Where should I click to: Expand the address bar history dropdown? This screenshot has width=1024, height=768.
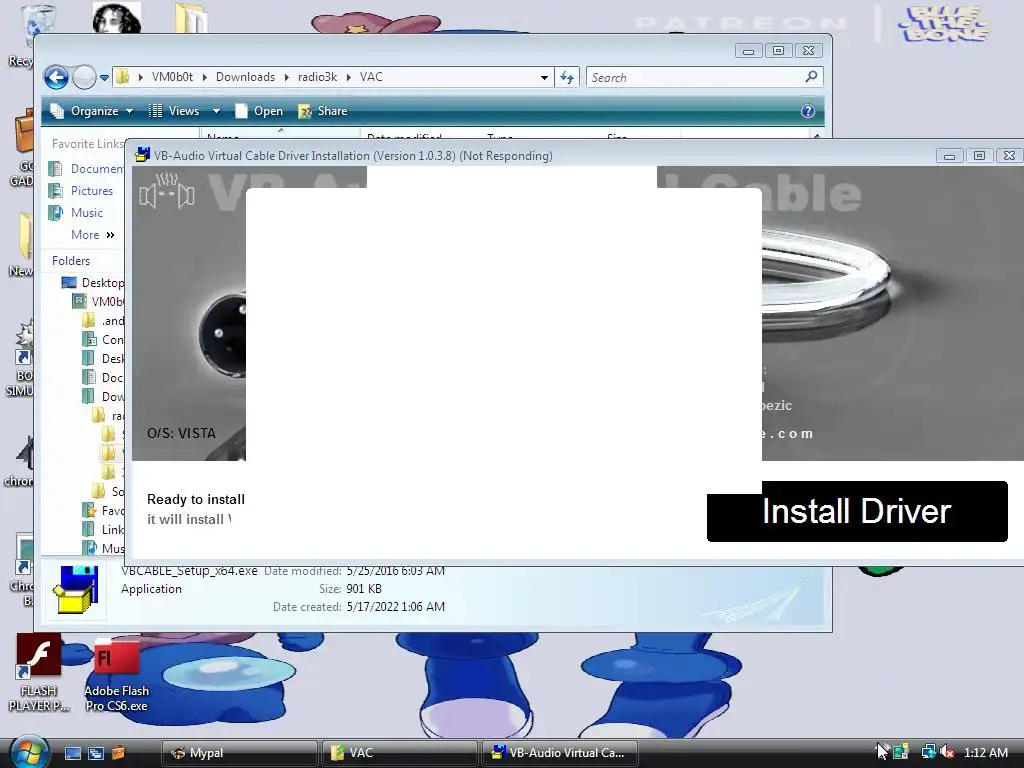(544, 78)
